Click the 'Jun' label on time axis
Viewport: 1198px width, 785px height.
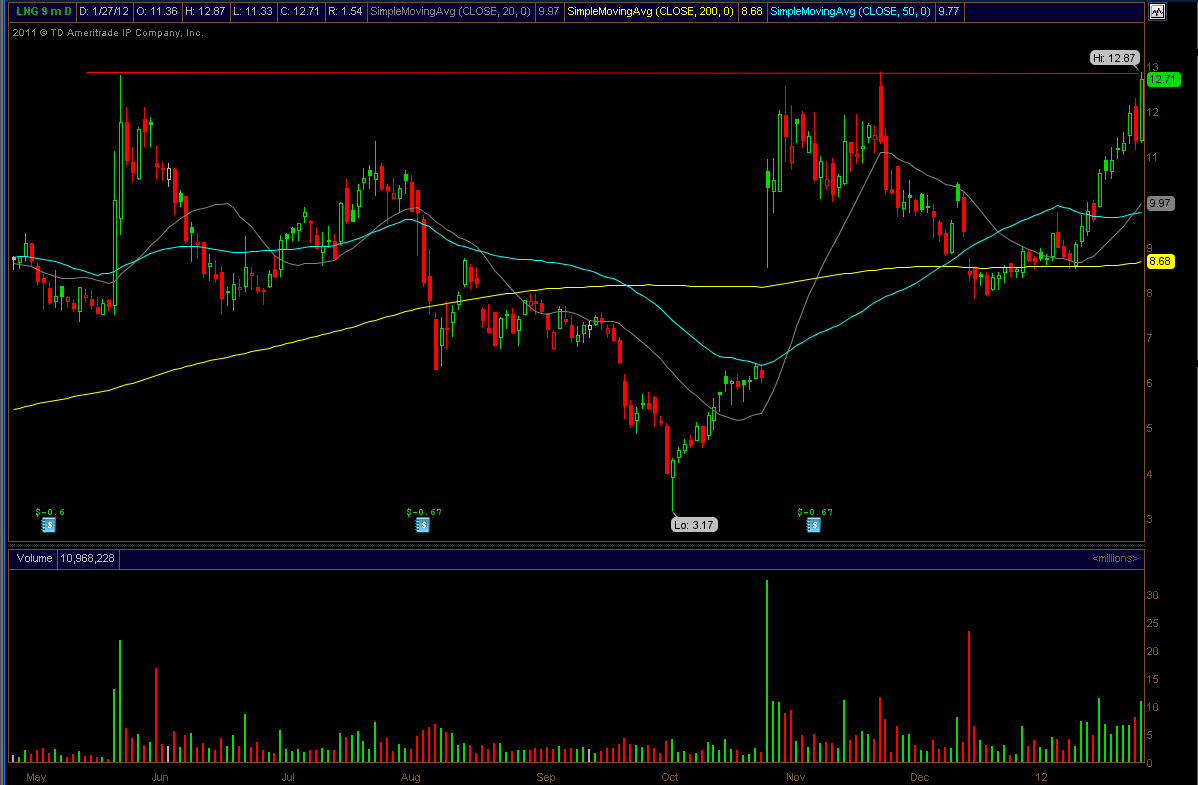[x=160, y=777]
